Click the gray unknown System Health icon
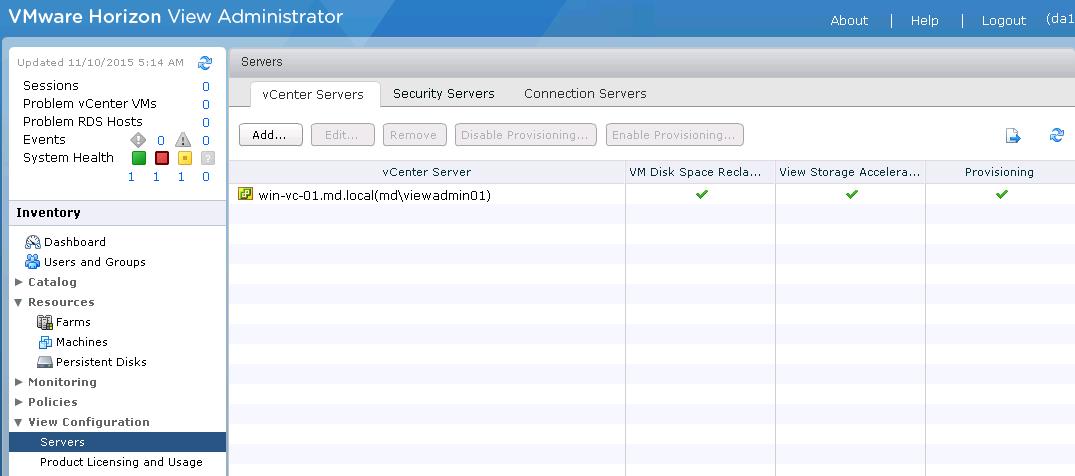Screen dimensions: 1075x476 pyautogui.click(x=207, y=158)
